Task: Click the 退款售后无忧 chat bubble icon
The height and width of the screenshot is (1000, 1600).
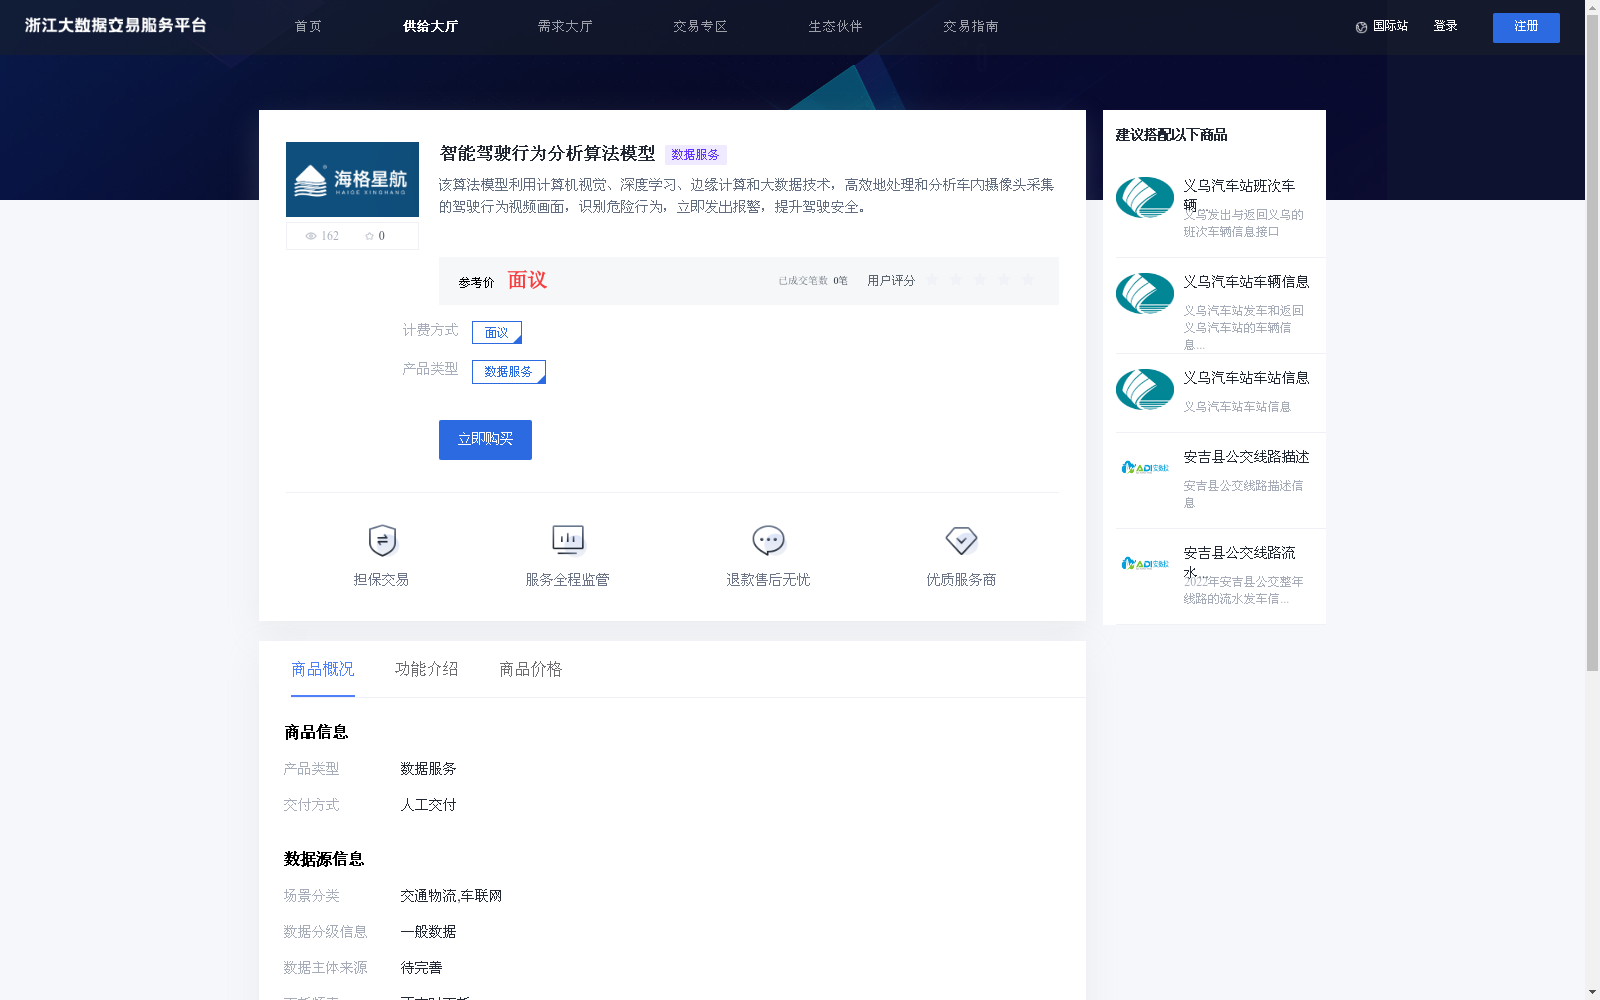Action: [x=768, y=540]
